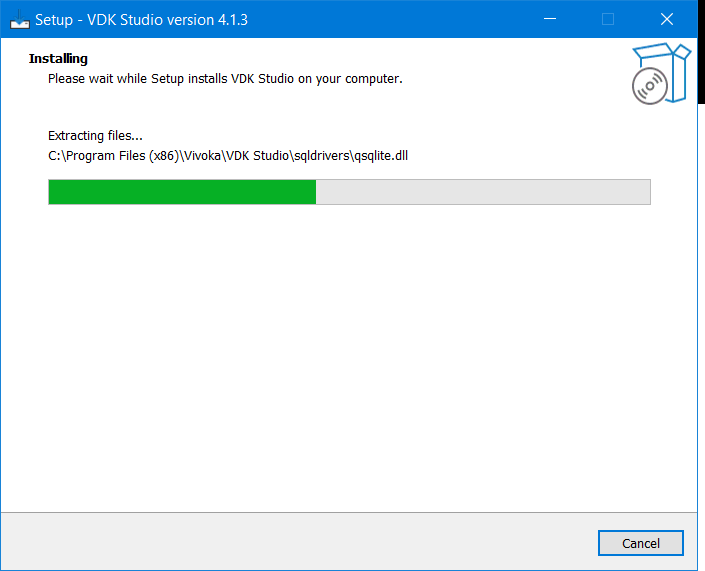Click the 'Extracting files...' status label
Screen dimensions: 705x571
[95, 135]
